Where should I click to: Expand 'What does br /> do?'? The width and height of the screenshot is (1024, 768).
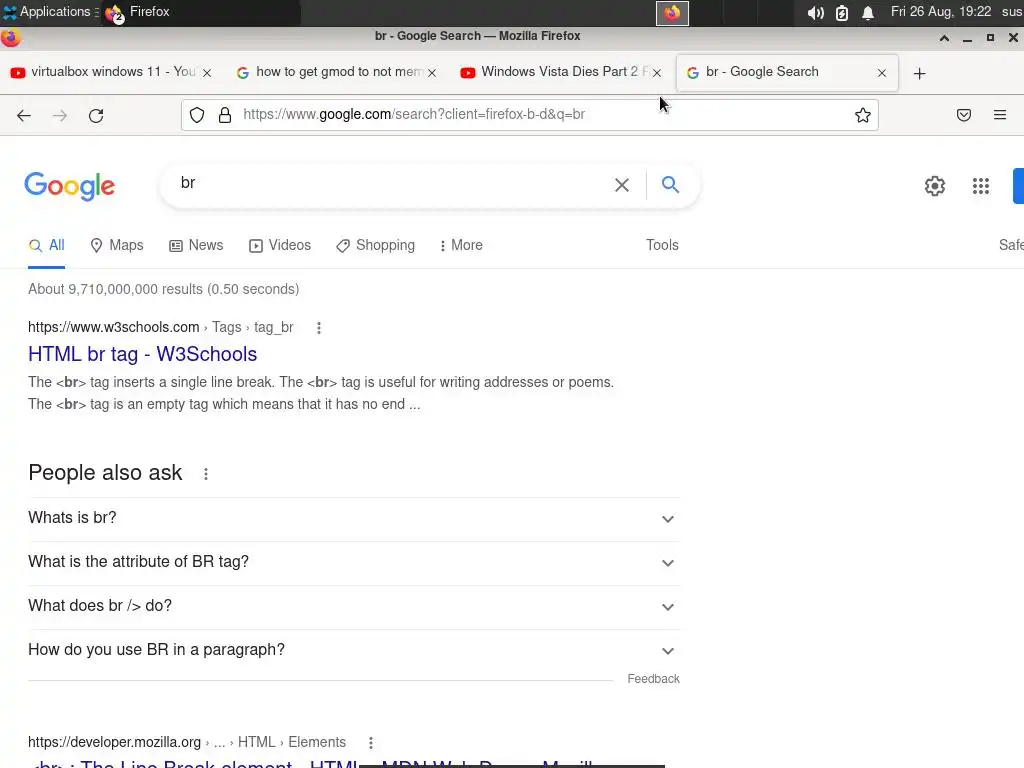[x=354, y=606]
